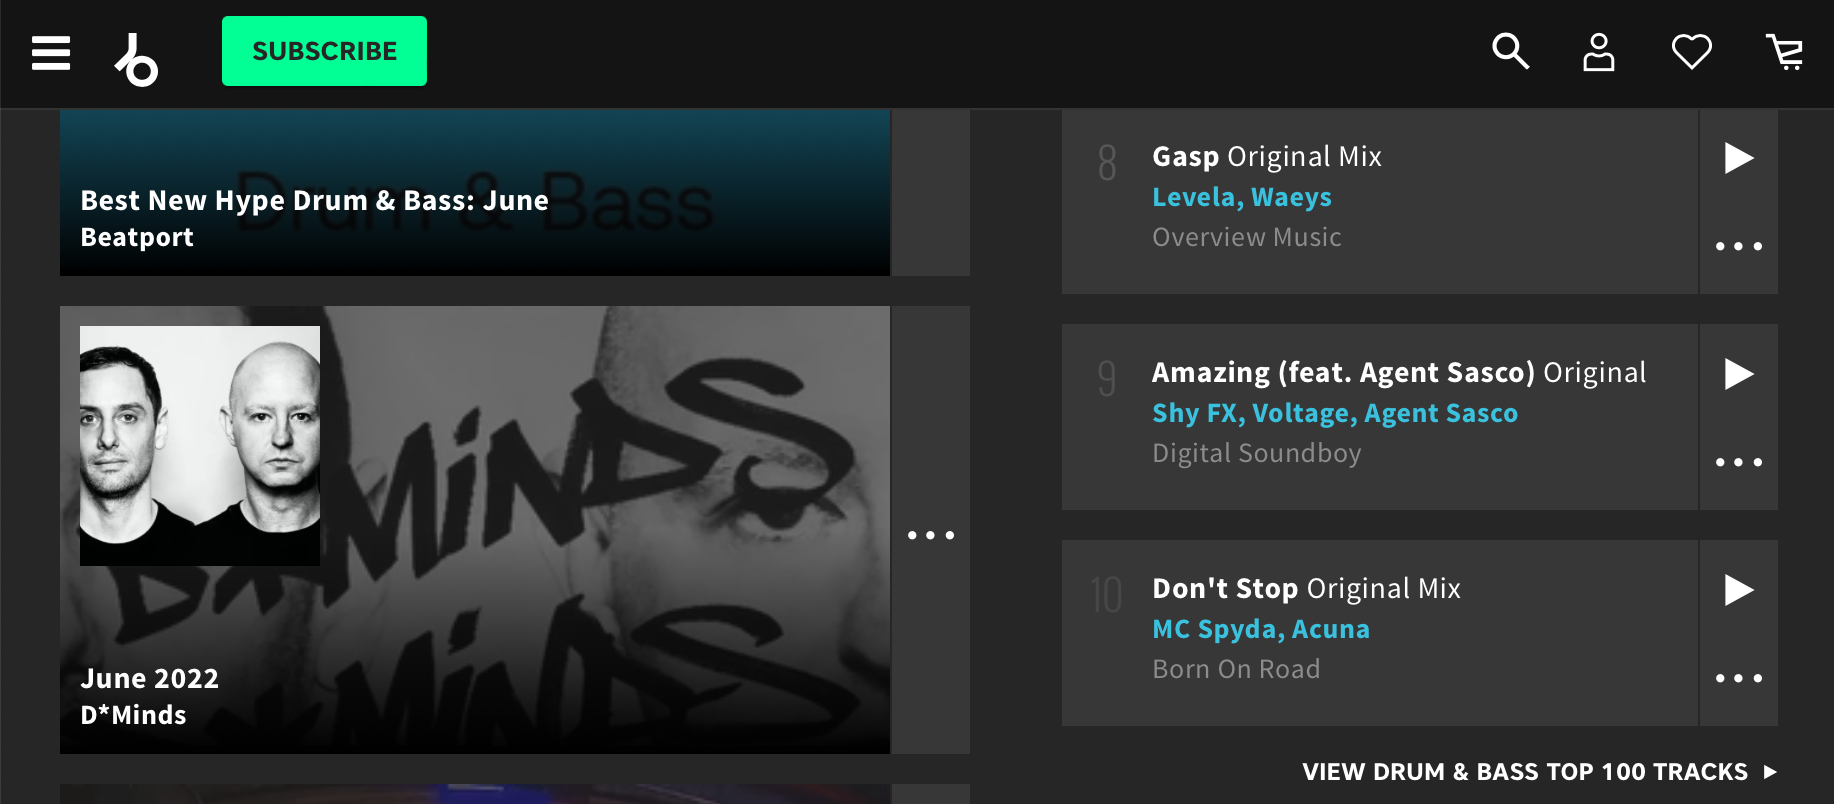The width and height of the screenshot is (1834, 804).
Task: Open the heart favorites icon
Action: tap(1692, 52)
